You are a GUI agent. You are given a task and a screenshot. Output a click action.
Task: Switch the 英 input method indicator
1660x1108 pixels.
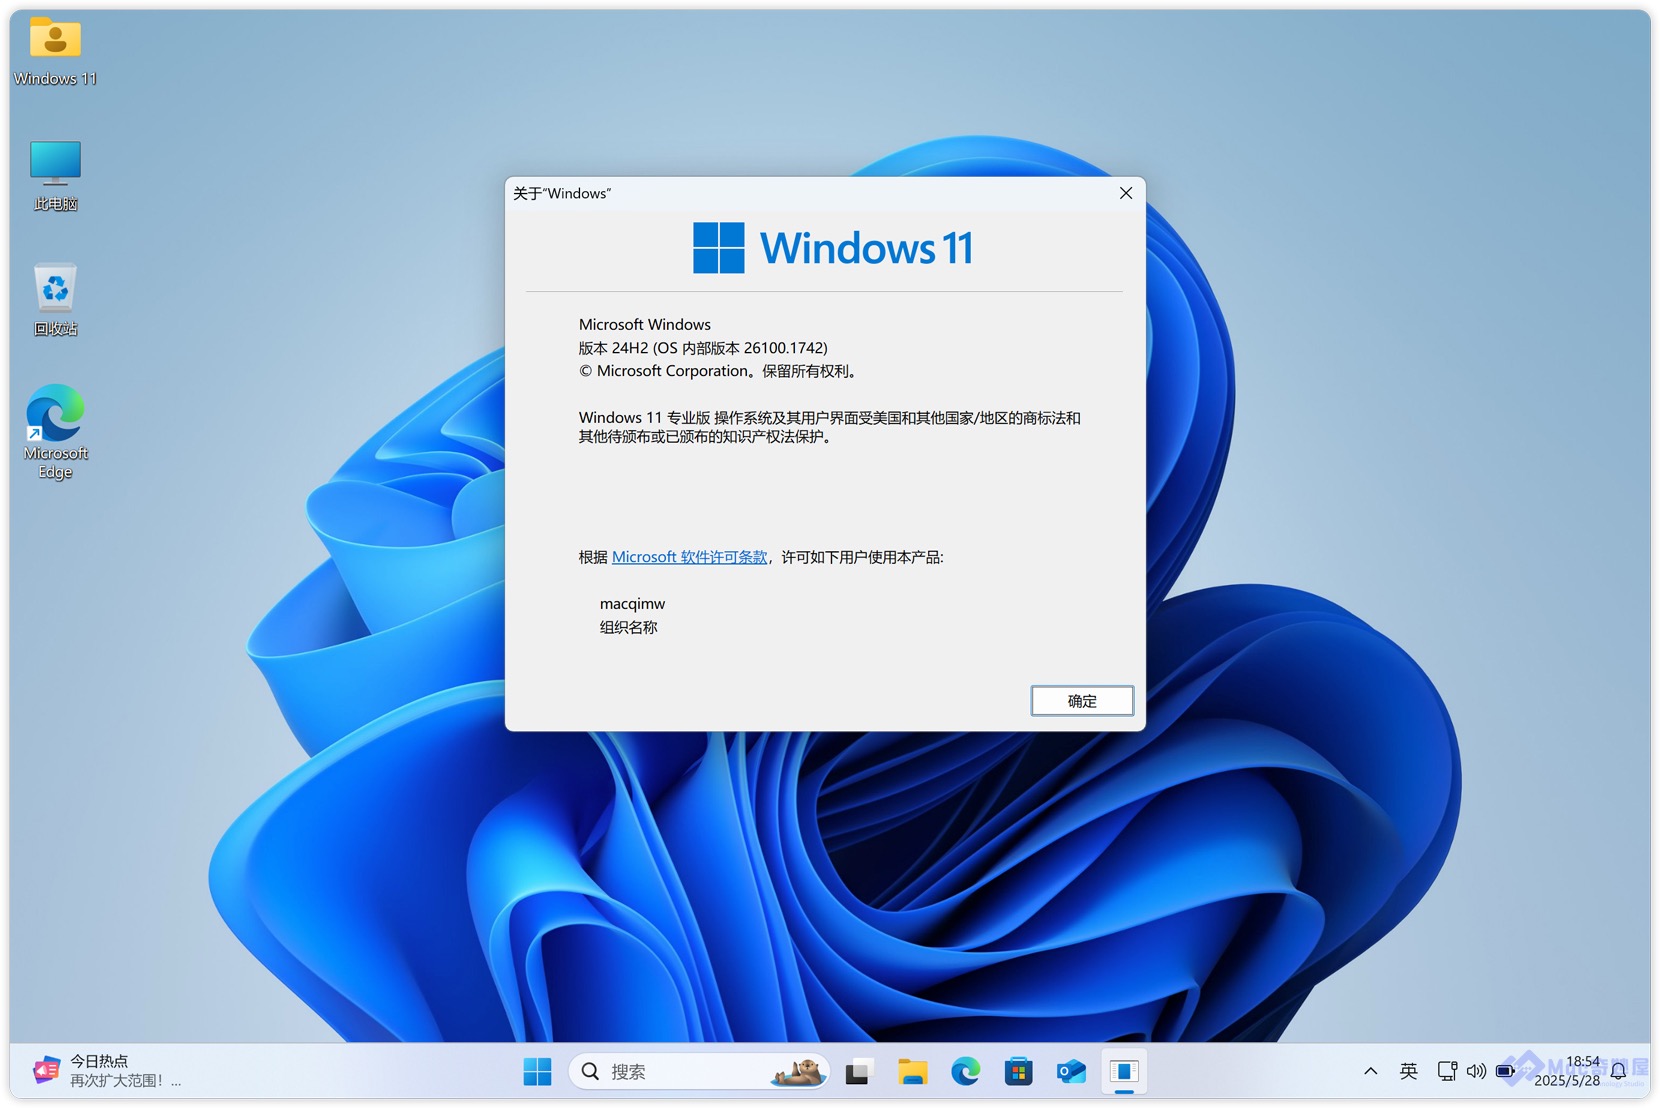[x=1408, y=1072]
